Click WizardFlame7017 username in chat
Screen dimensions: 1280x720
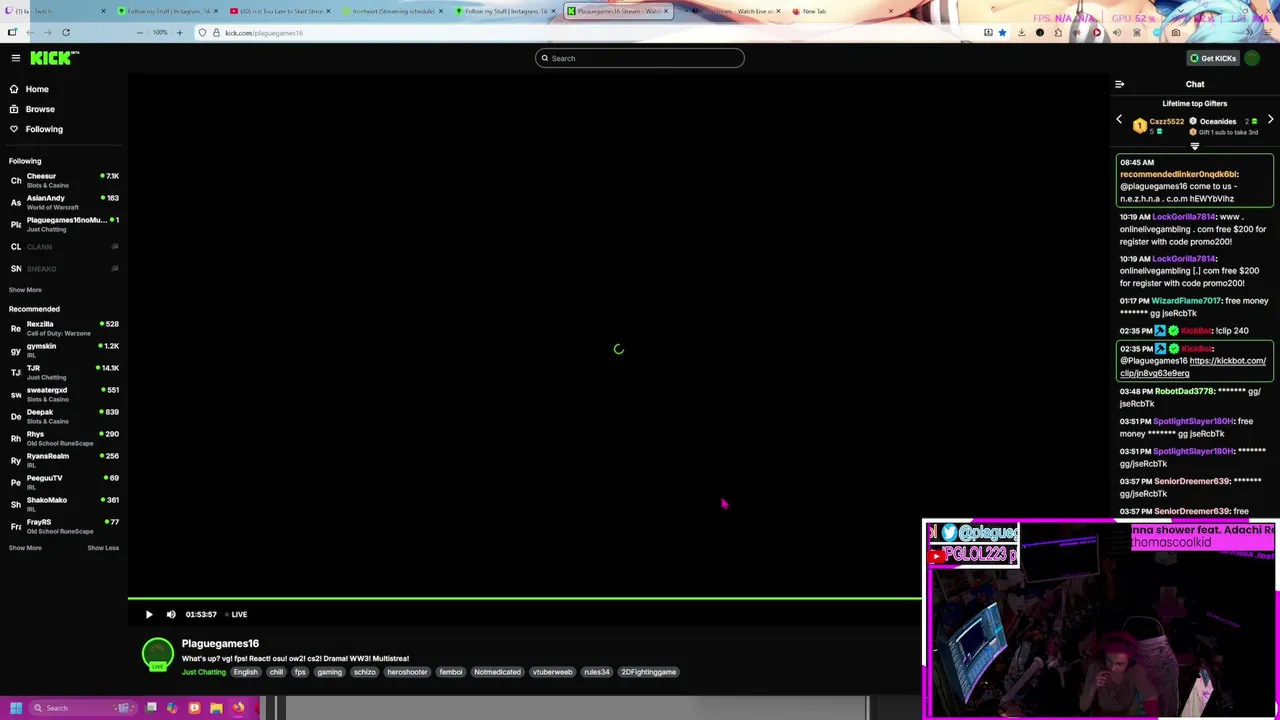1186,301
